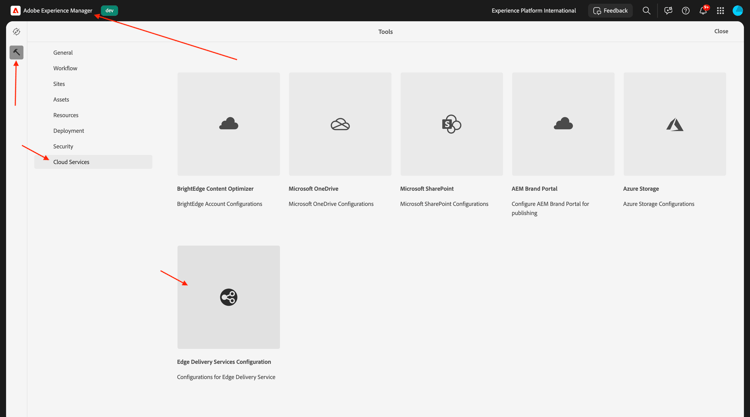Open Edge Delivery Services Configuration title link
750x417 pixels.
click(x=224, y=362)
